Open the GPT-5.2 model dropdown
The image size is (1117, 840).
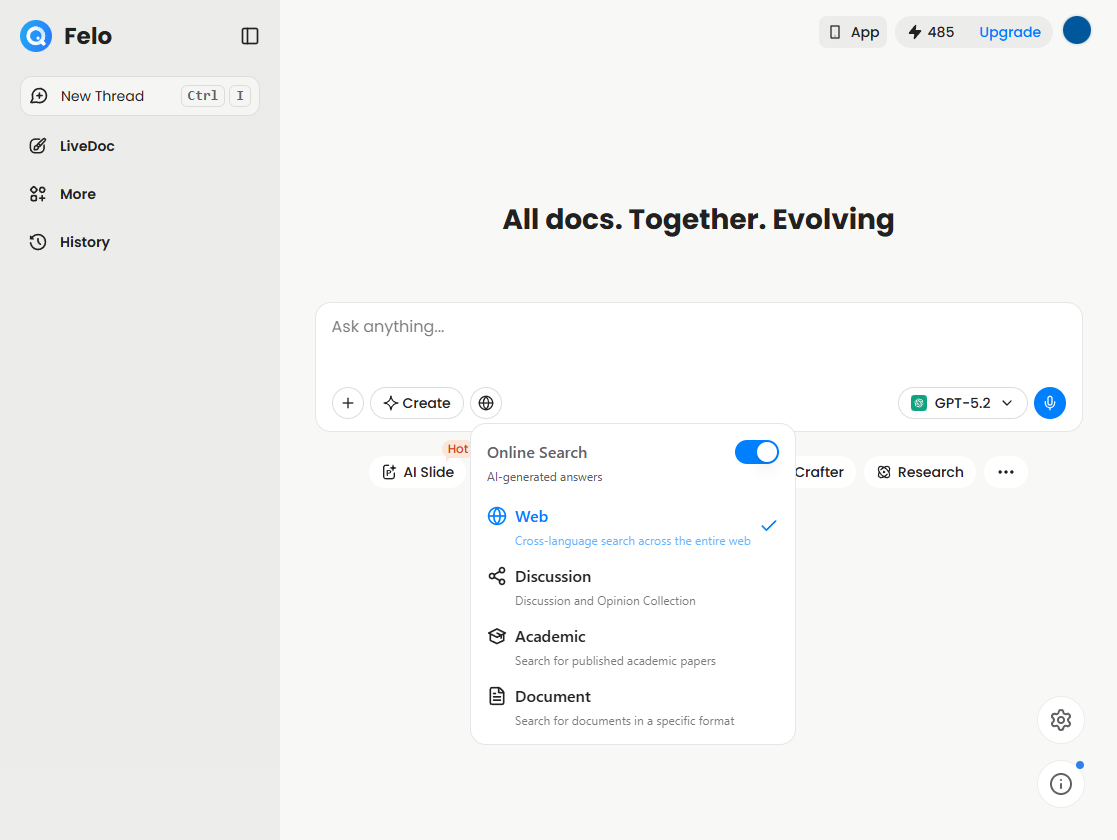[962, 402]
